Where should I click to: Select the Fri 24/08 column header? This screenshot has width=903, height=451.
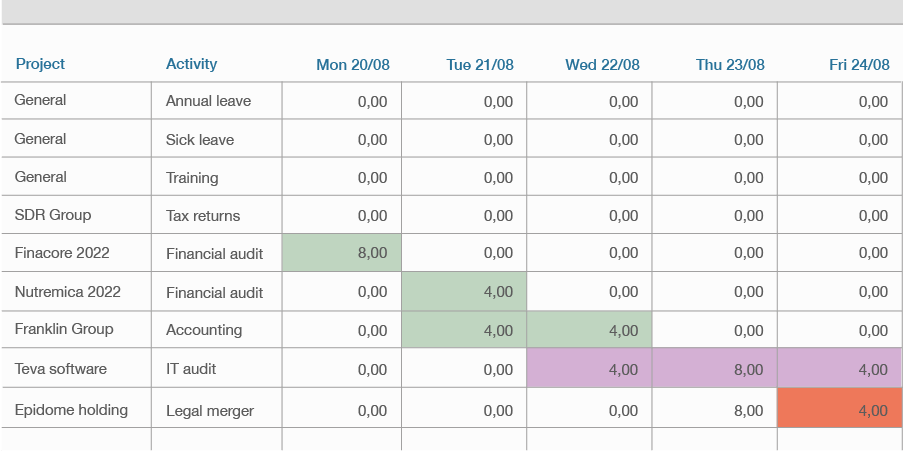859,65
